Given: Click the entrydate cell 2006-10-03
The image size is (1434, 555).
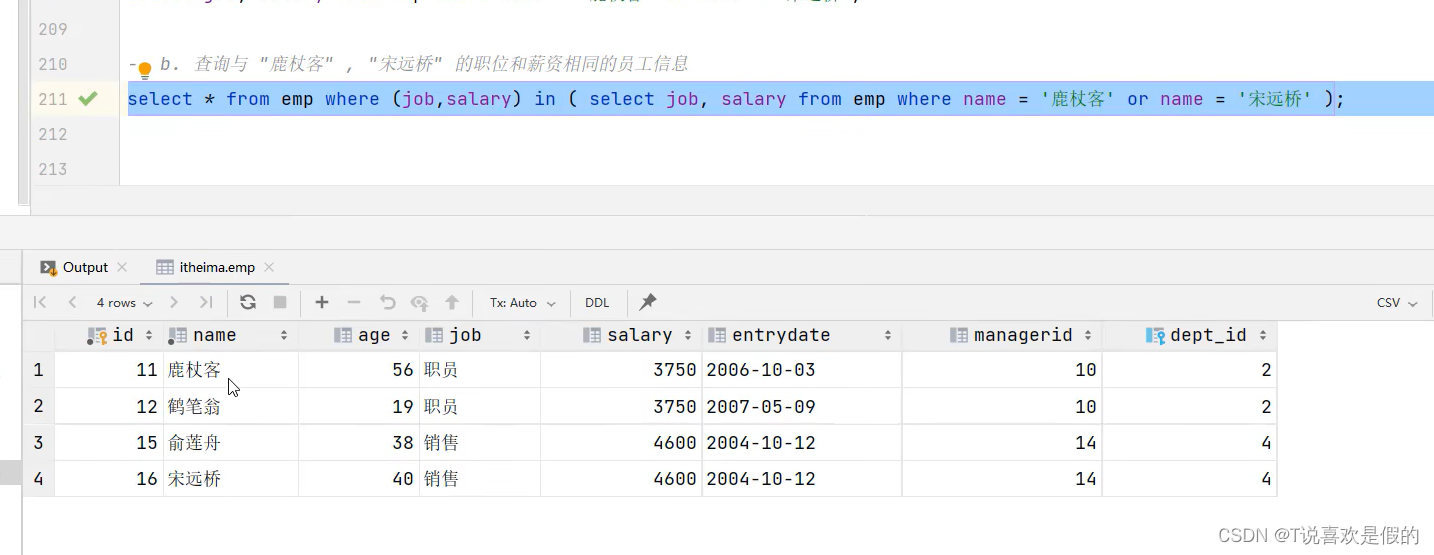Looking at the screenshot, I should point(802,370).
